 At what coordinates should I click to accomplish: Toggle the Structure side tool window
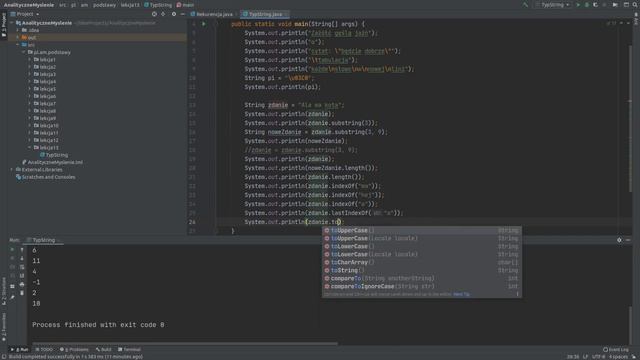click(x=4, y=291)
